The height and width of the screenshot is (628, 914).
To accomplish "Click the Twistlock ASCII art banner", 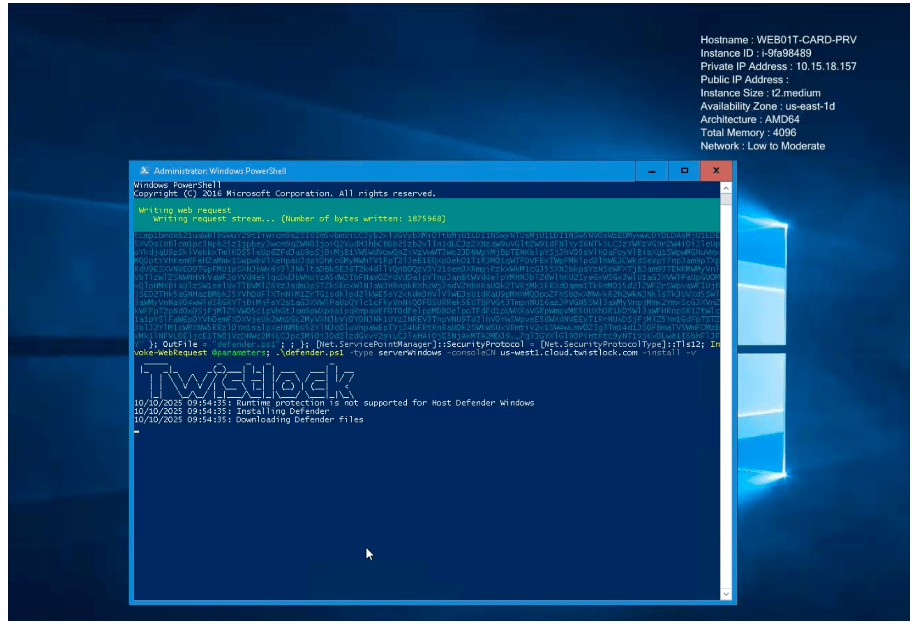I will [x=247, y=380].
